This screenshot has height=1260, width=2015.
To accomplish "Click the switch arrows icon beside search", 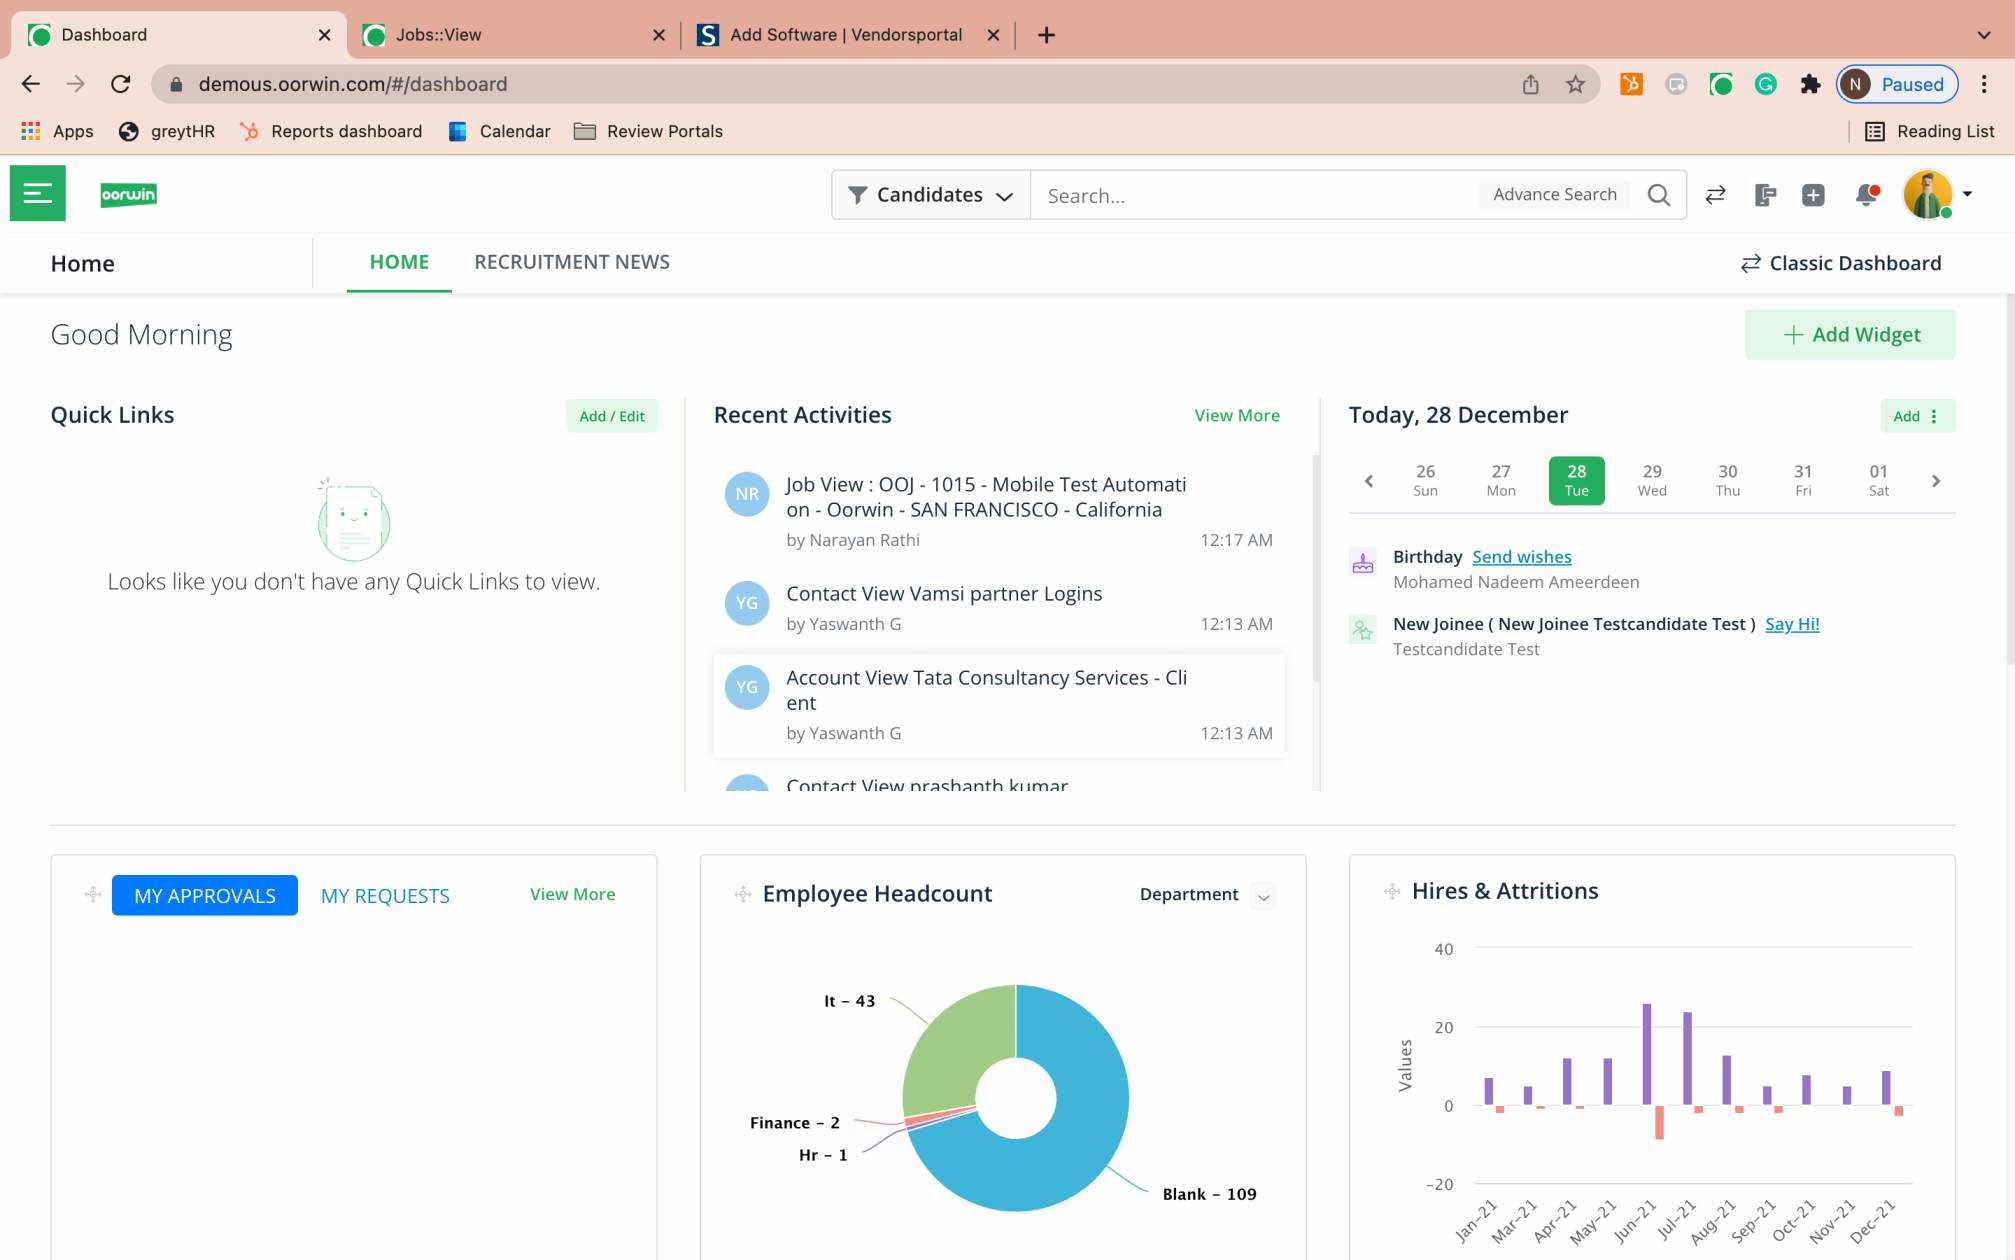I will tap(1716, 195).
